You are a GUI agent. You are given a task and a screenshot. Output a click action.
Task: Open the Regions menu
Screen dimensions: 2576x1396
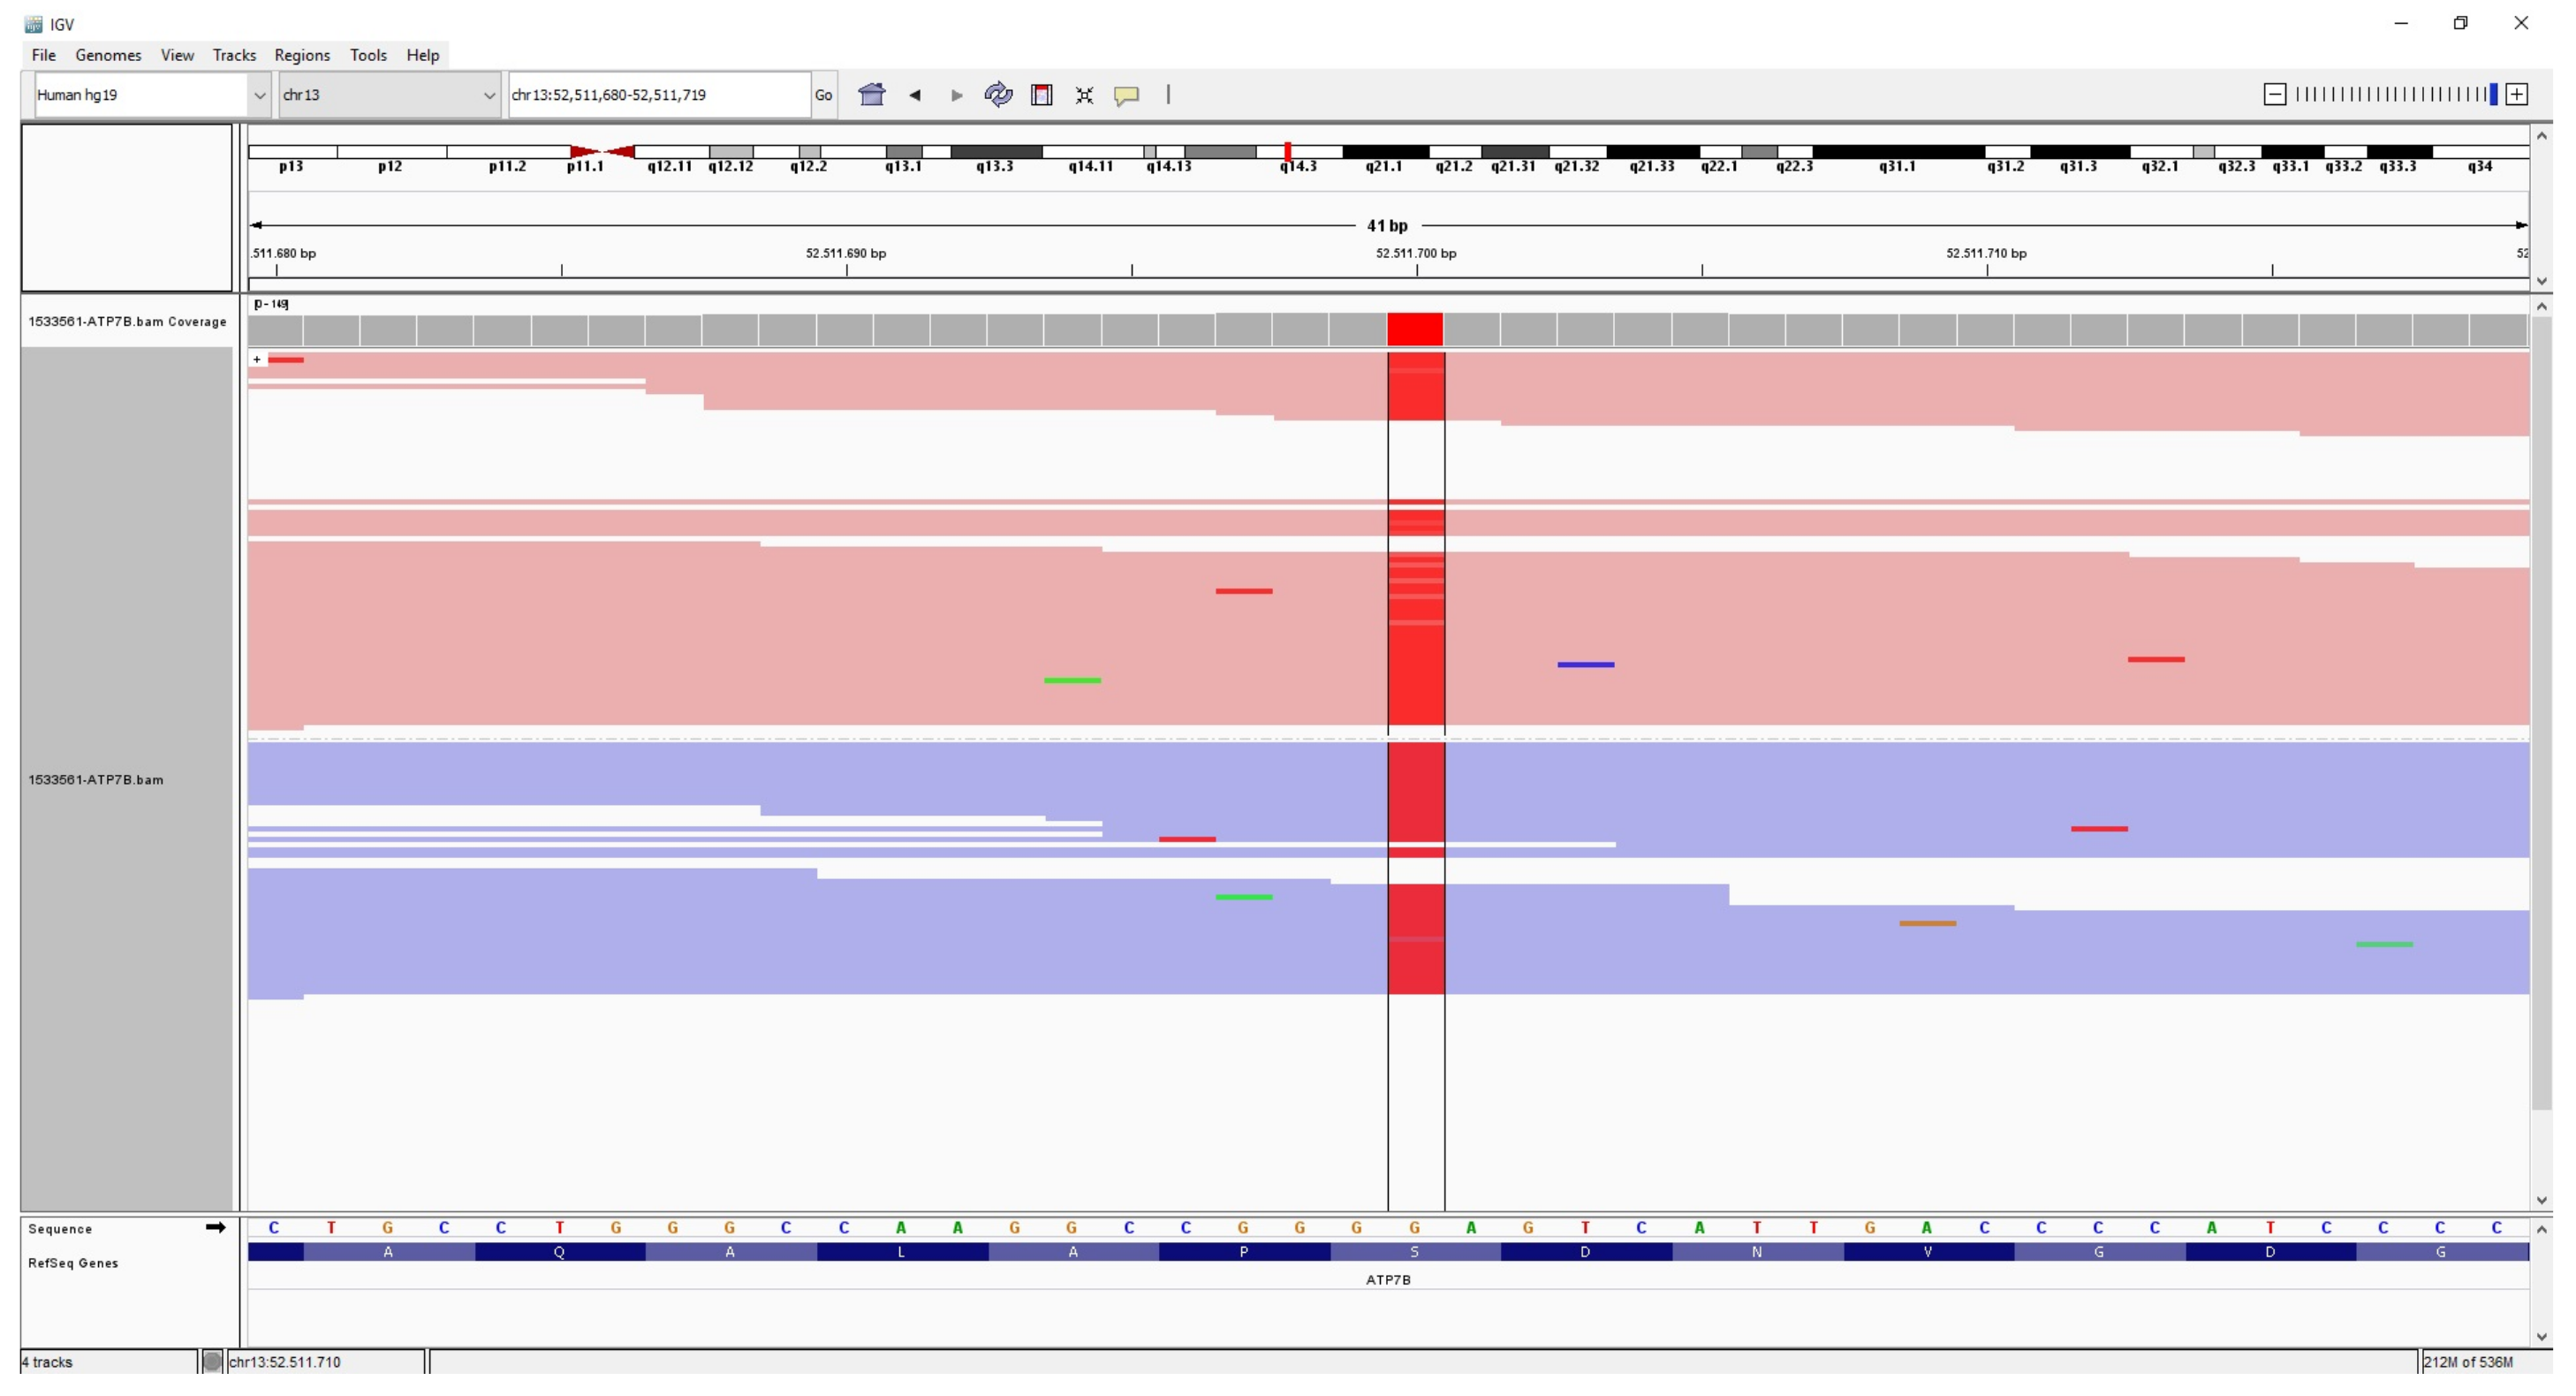301,55
